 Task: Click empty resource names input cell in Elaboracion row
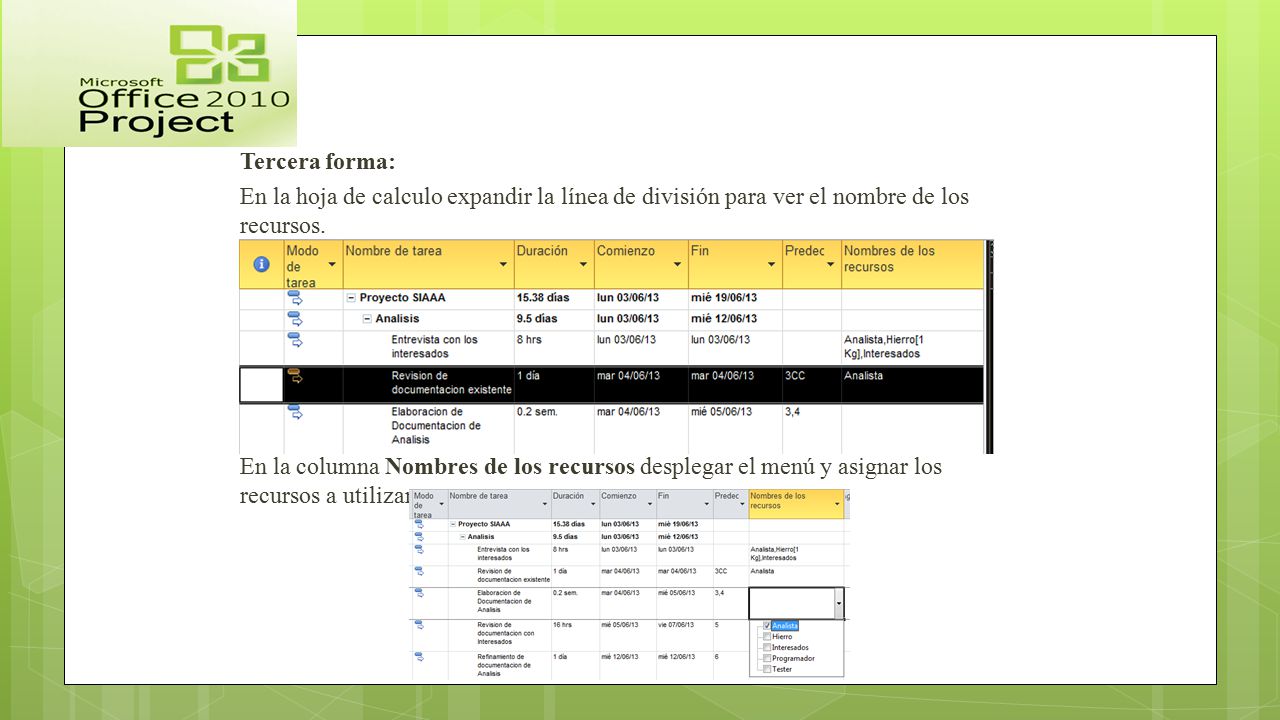point(791,603)
